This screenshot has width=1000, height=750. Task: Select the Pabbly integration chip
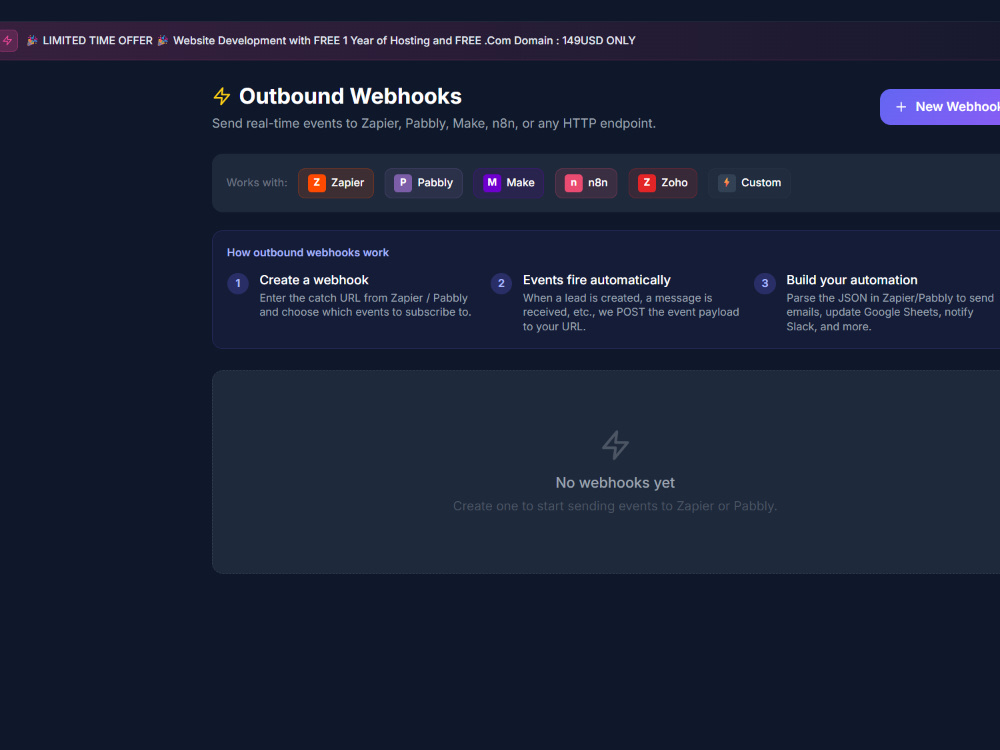point(423,183)
